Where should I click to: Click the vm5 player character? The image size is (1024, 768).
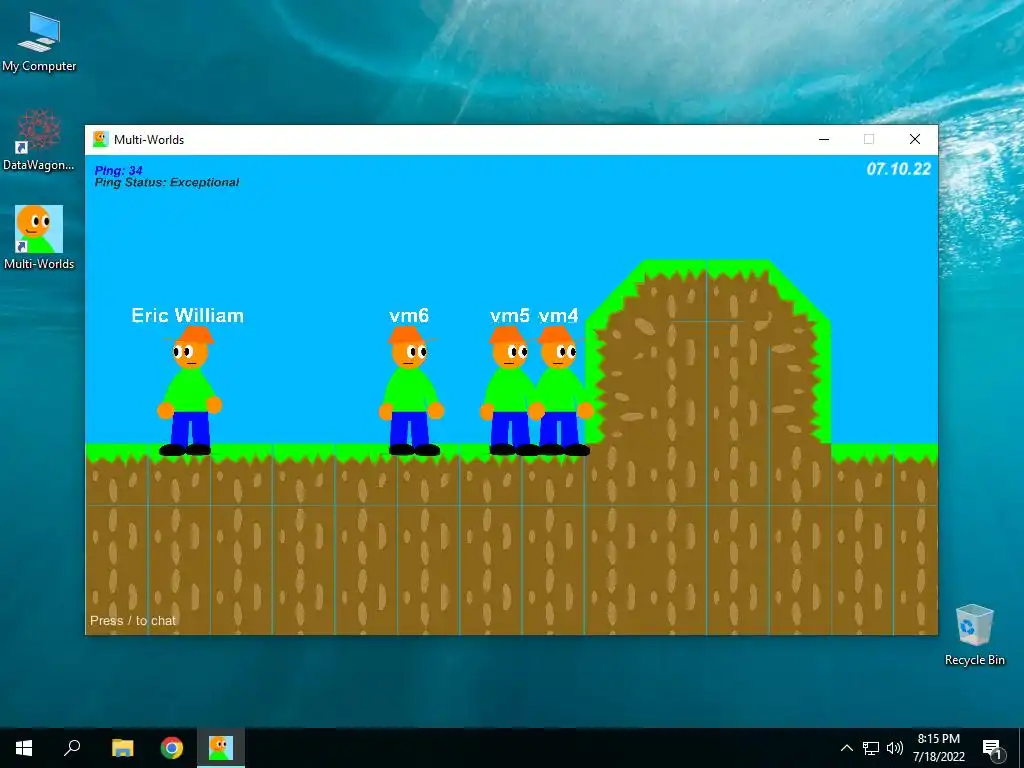point(508,391)
